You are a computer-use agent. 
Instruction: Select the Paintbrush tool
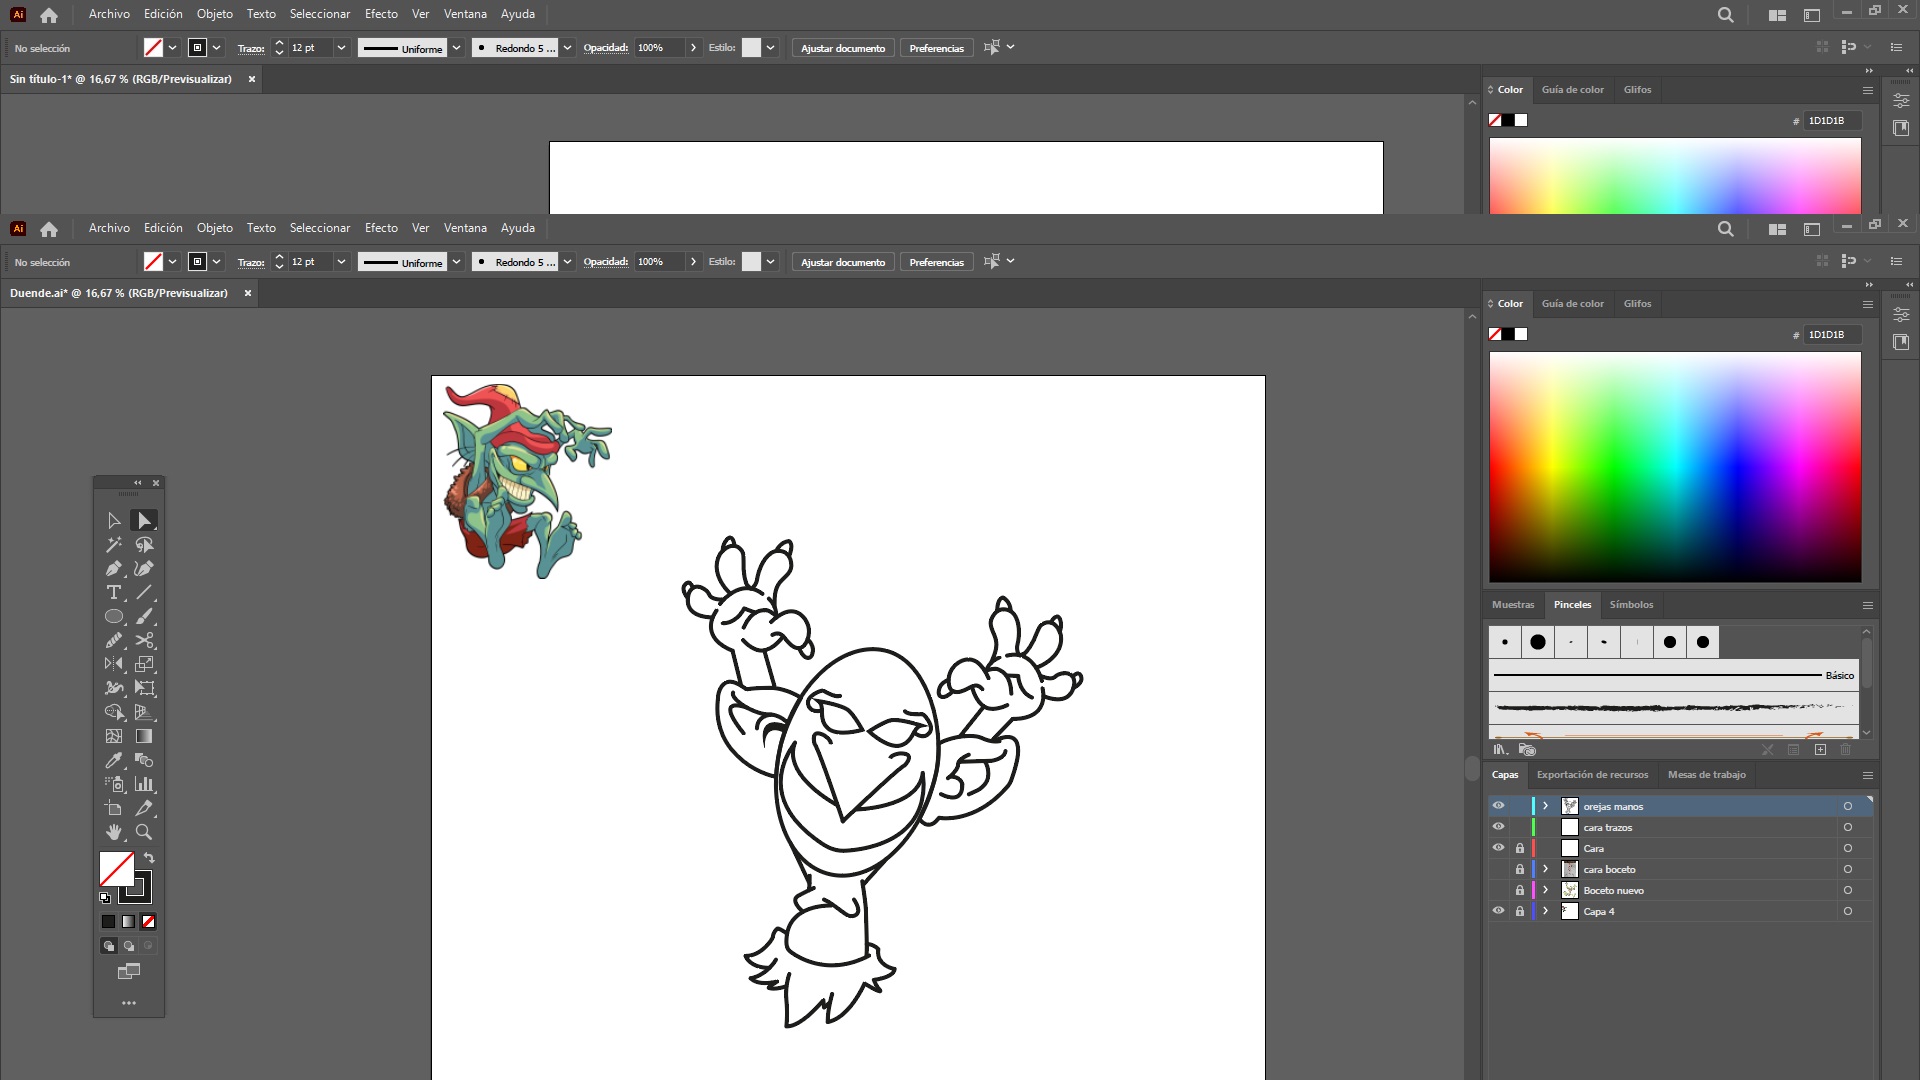[144, 617]
